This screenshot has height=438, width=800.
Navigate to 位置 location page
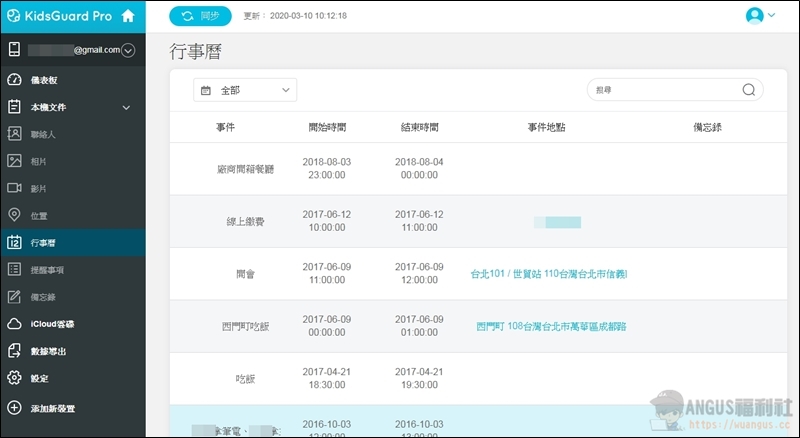click(38, 215)
